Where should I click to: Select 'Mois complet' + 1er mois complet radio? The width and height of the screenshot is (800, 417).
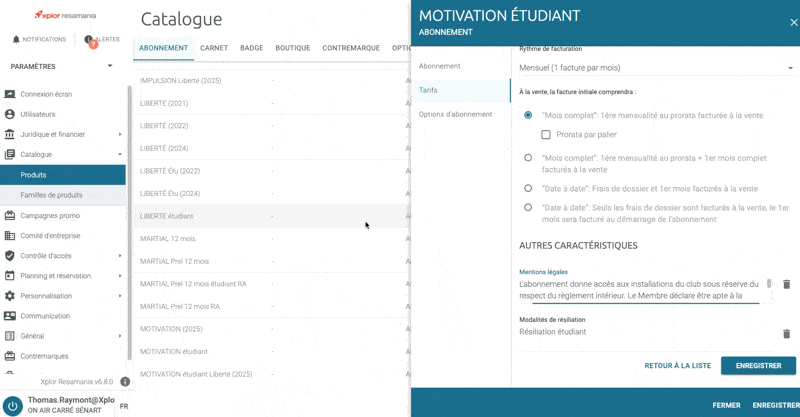click(528, 158)
